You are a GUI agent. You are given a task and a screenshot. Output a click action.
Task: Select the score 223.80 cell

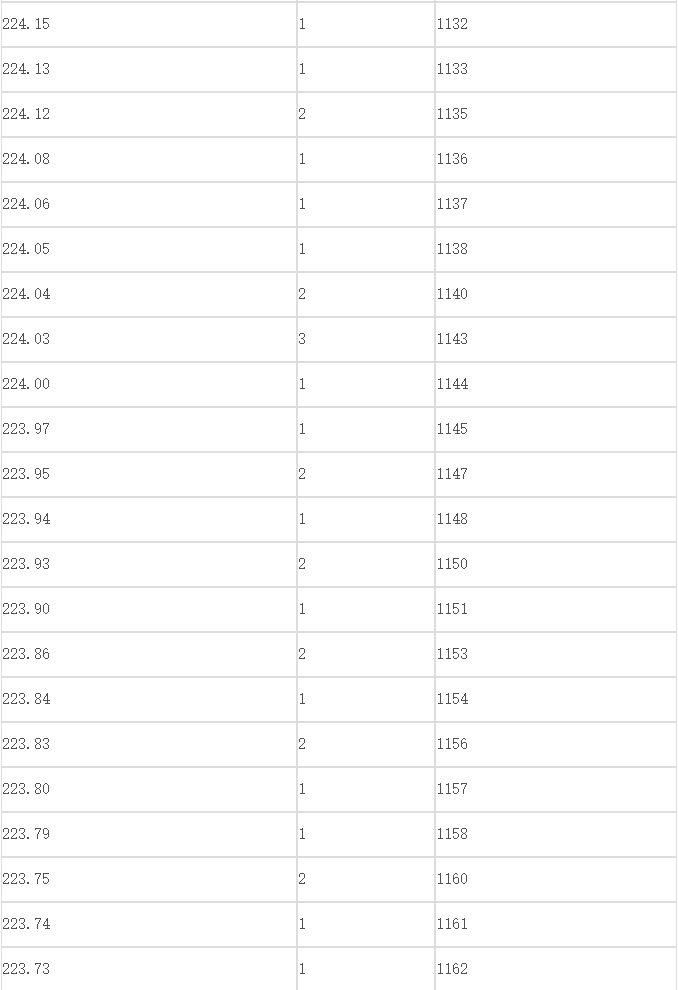(149, 789)
